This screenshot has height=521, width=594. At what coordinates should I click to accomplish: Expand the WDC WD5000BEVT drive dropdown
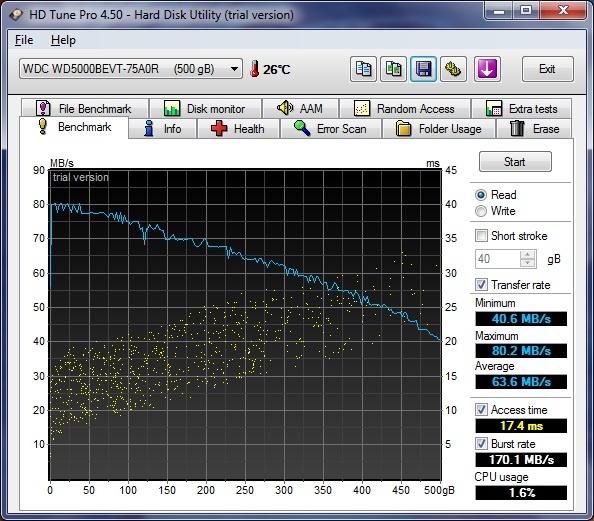[234, 69]
